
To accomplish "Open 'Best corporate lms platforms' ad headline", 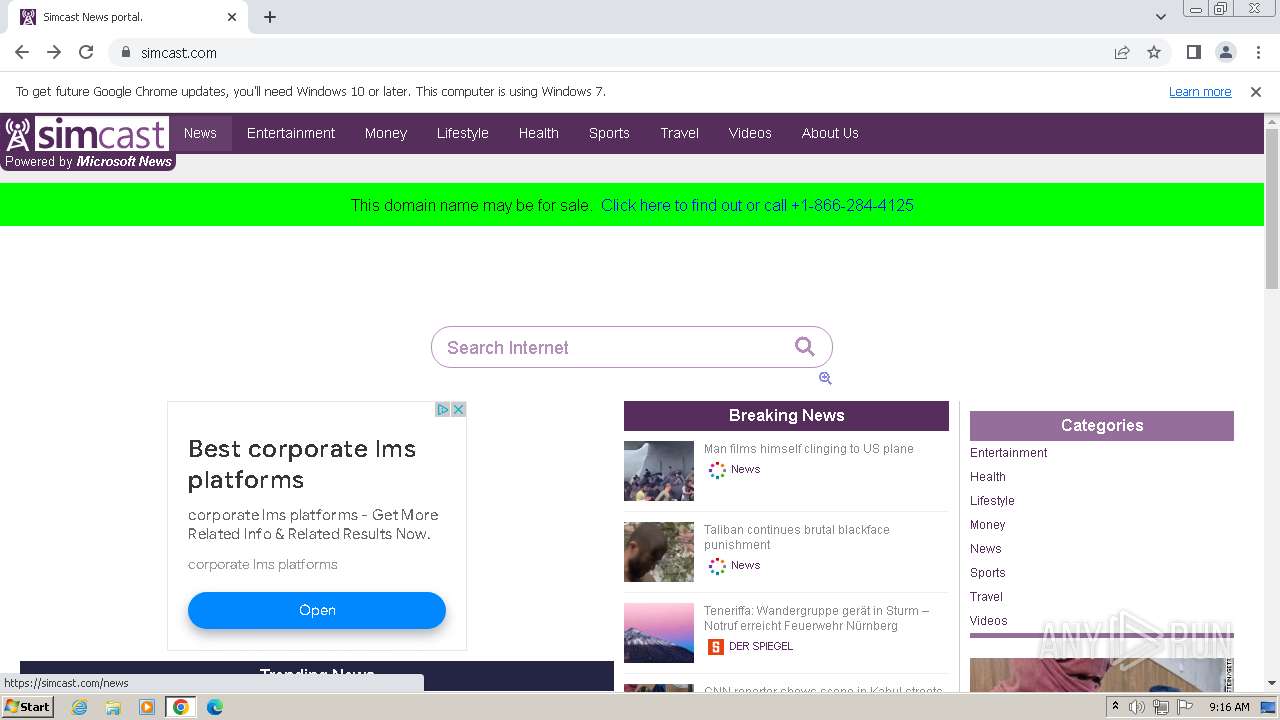I will pos(302,464).
